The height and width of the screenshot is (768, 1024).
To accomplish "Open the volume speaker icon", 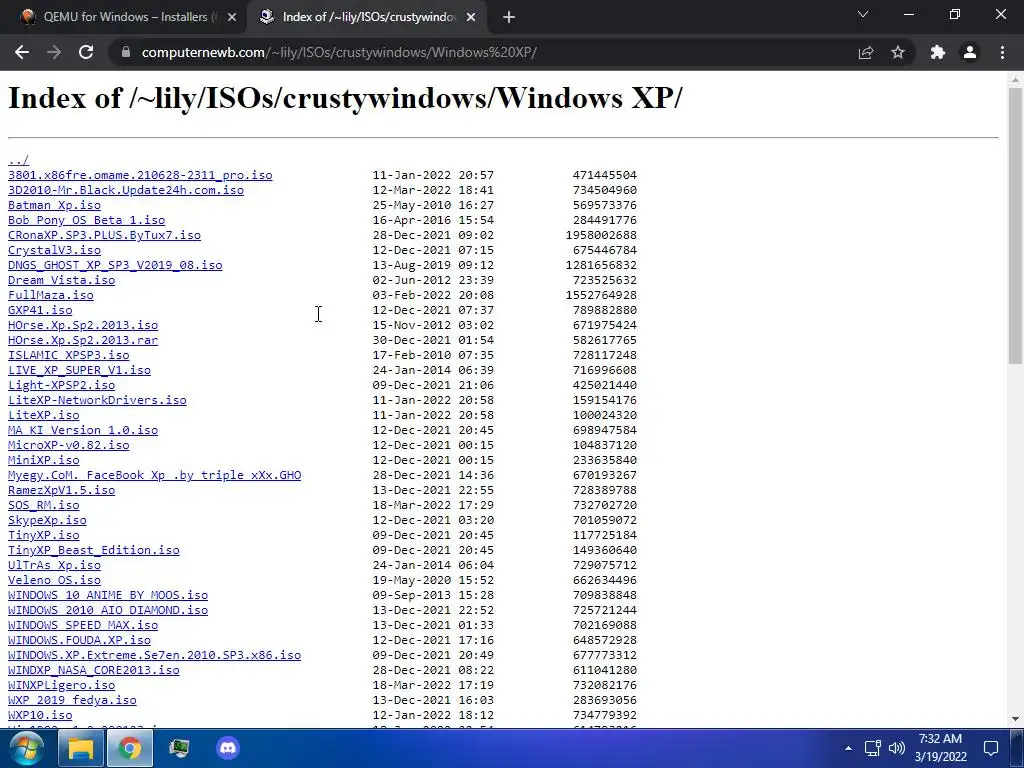I will [897, 748].
